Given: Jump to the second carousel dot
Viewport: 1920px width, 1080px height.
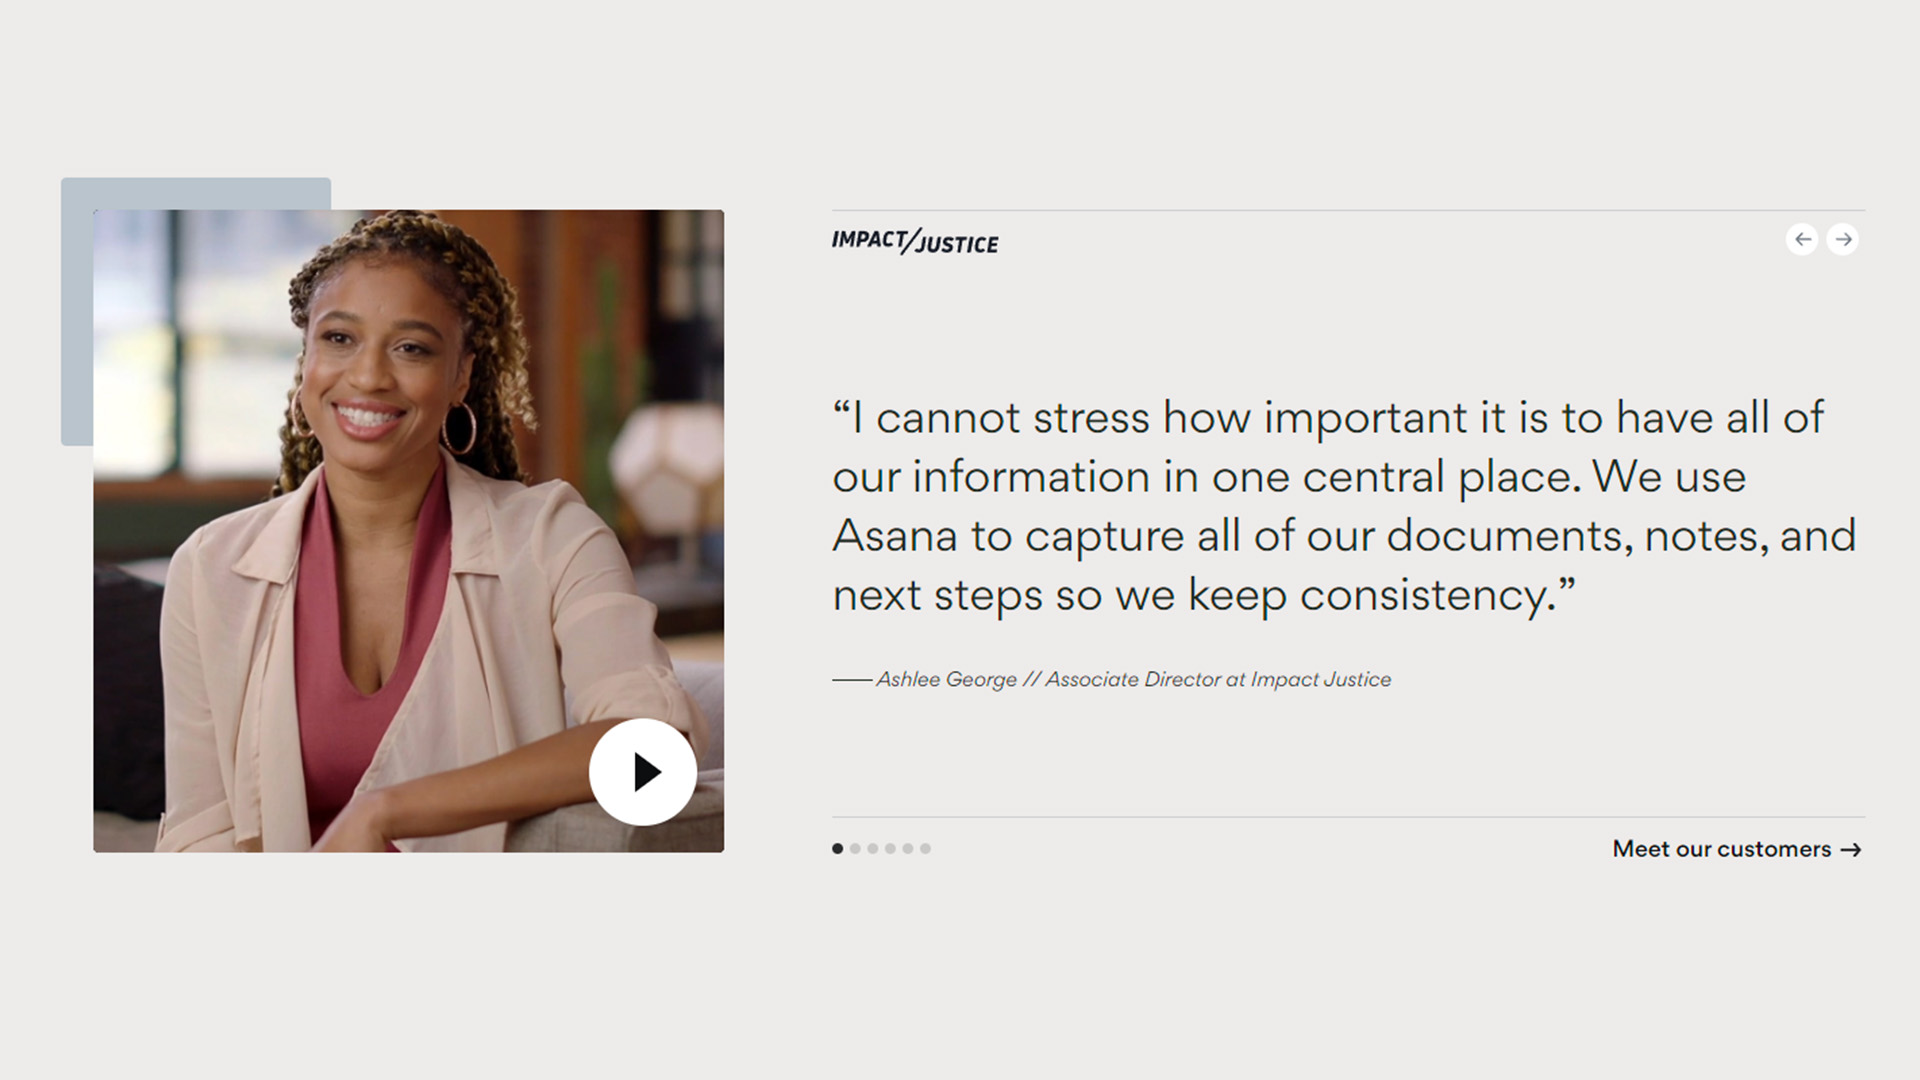Looking at the screenshot, I should (x=855, y=849).
